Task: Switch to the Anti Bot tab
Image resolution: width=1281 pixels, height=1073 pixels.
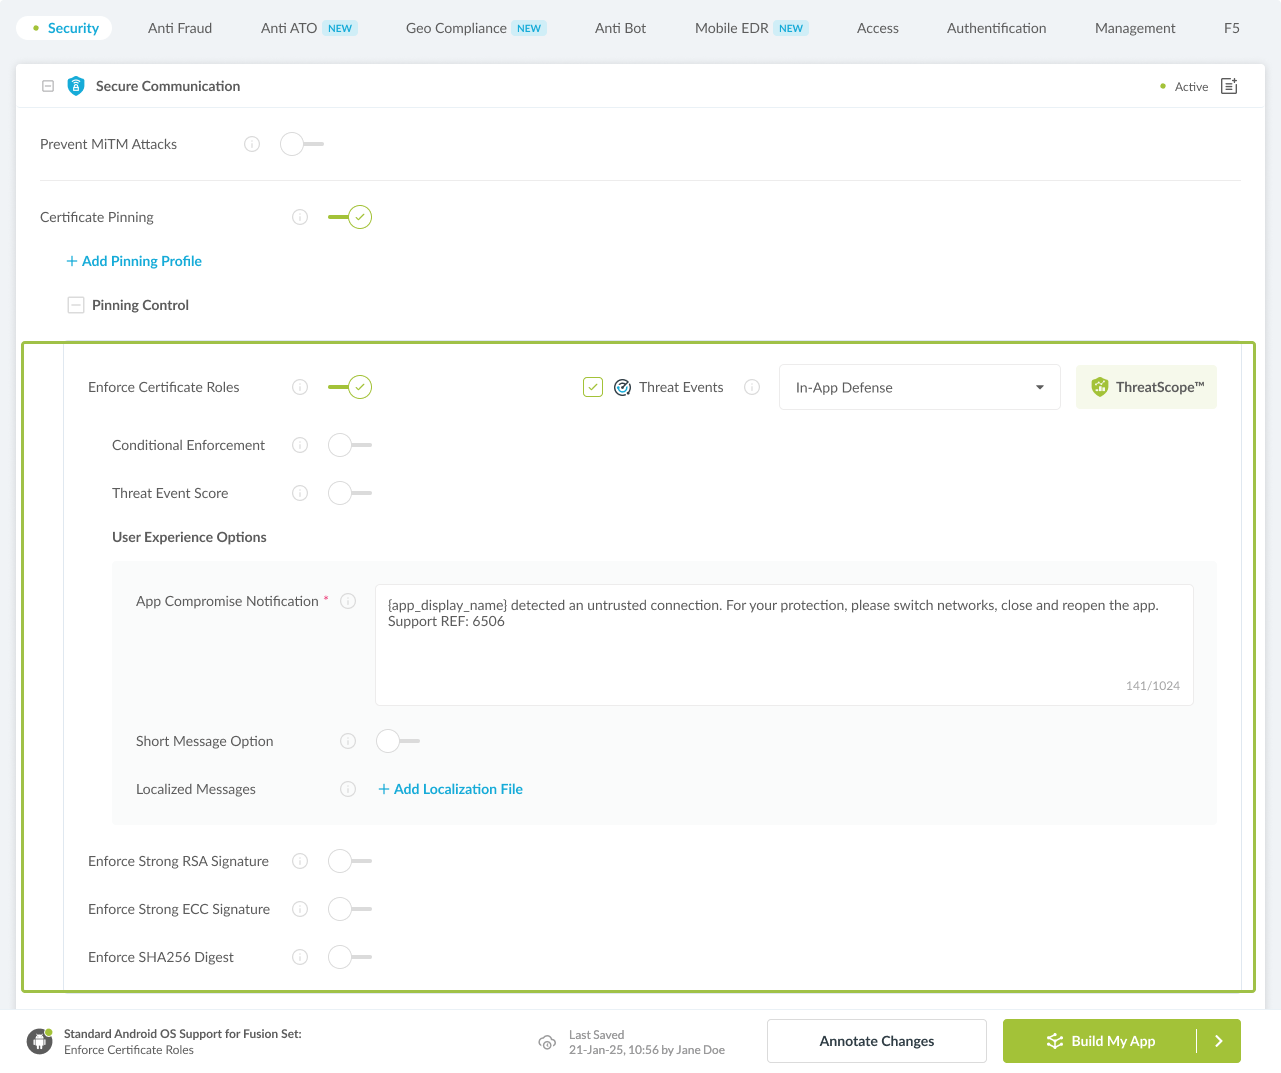Action: (x=620, y=28)
